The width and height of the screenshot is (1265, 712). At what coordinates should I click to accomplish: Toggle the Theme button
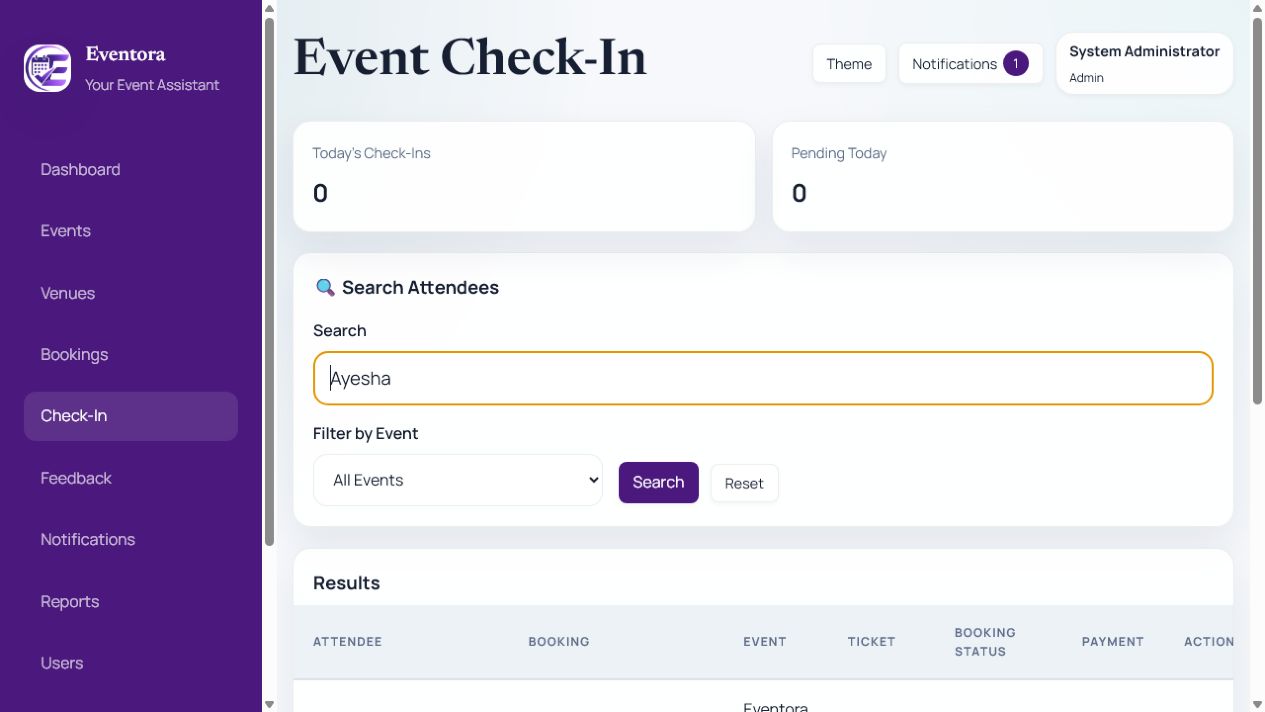[x=849, y=64]
